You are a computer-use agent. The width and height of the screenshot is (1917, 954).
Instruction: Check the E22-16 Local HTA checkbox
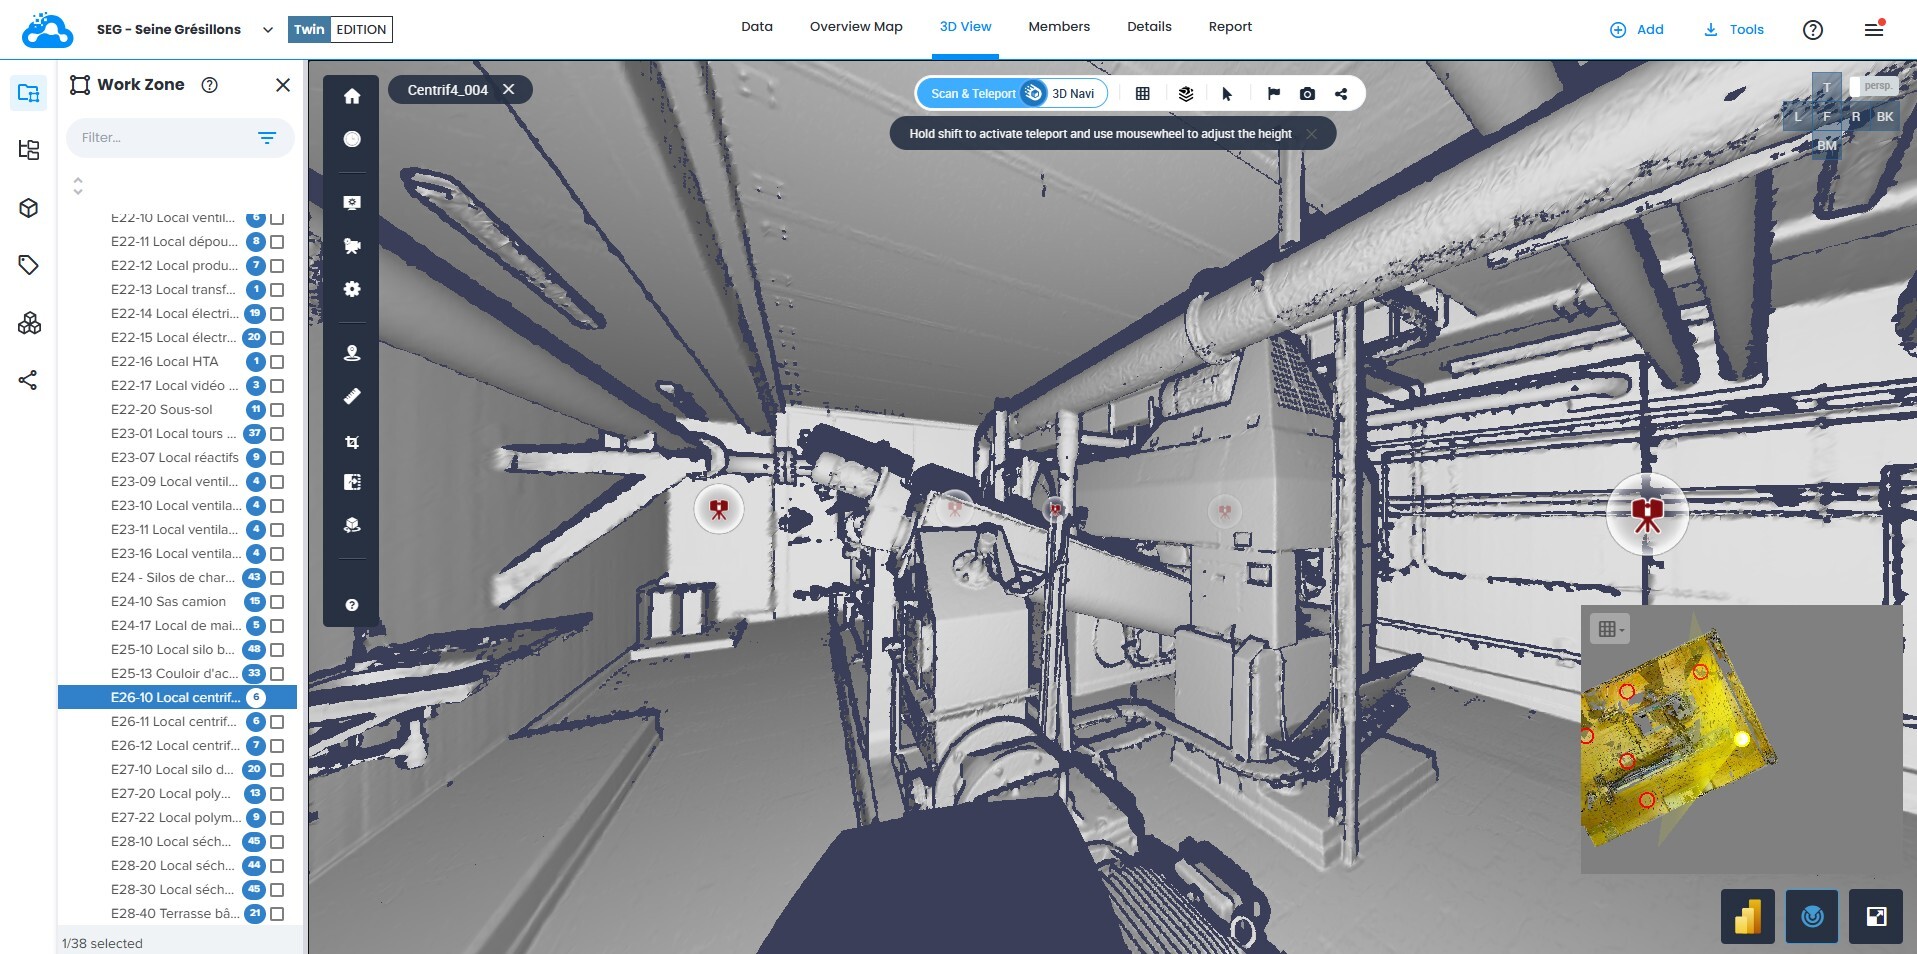(x=277, y=362)
